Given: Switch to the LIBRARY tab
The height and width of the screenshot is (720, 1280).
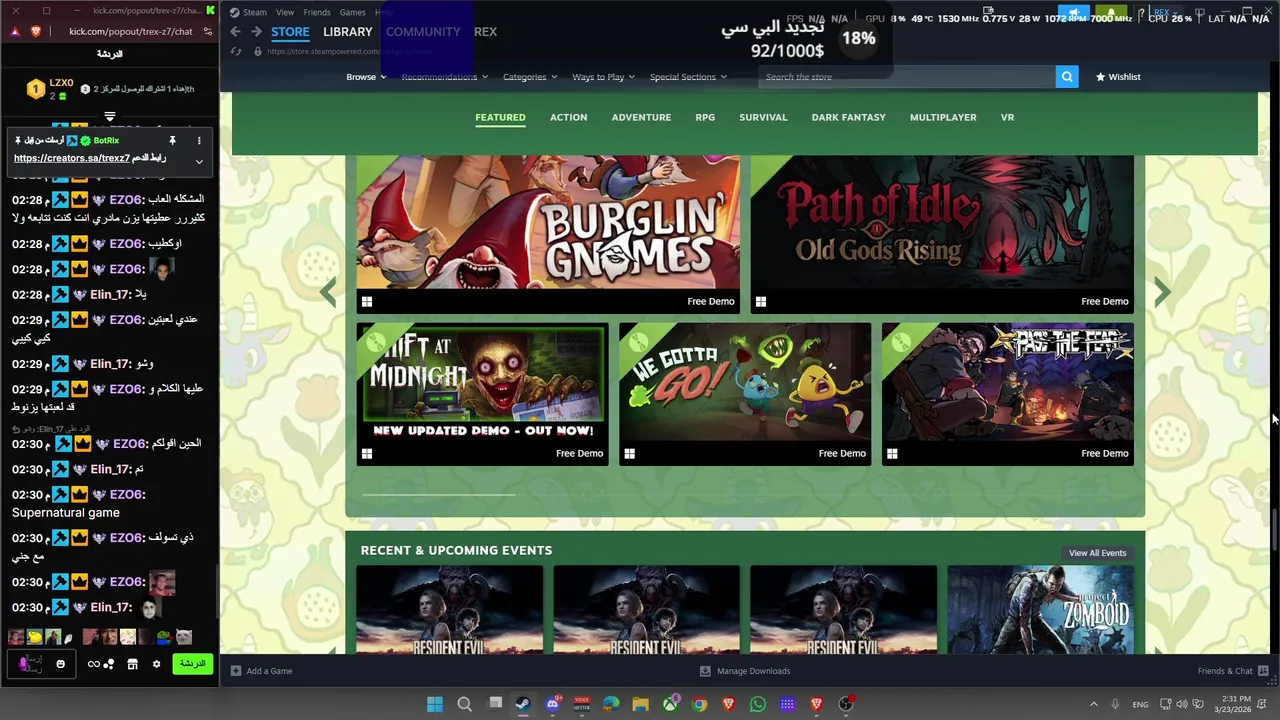Looking at the screenshot, I should [x=347, y=32].
